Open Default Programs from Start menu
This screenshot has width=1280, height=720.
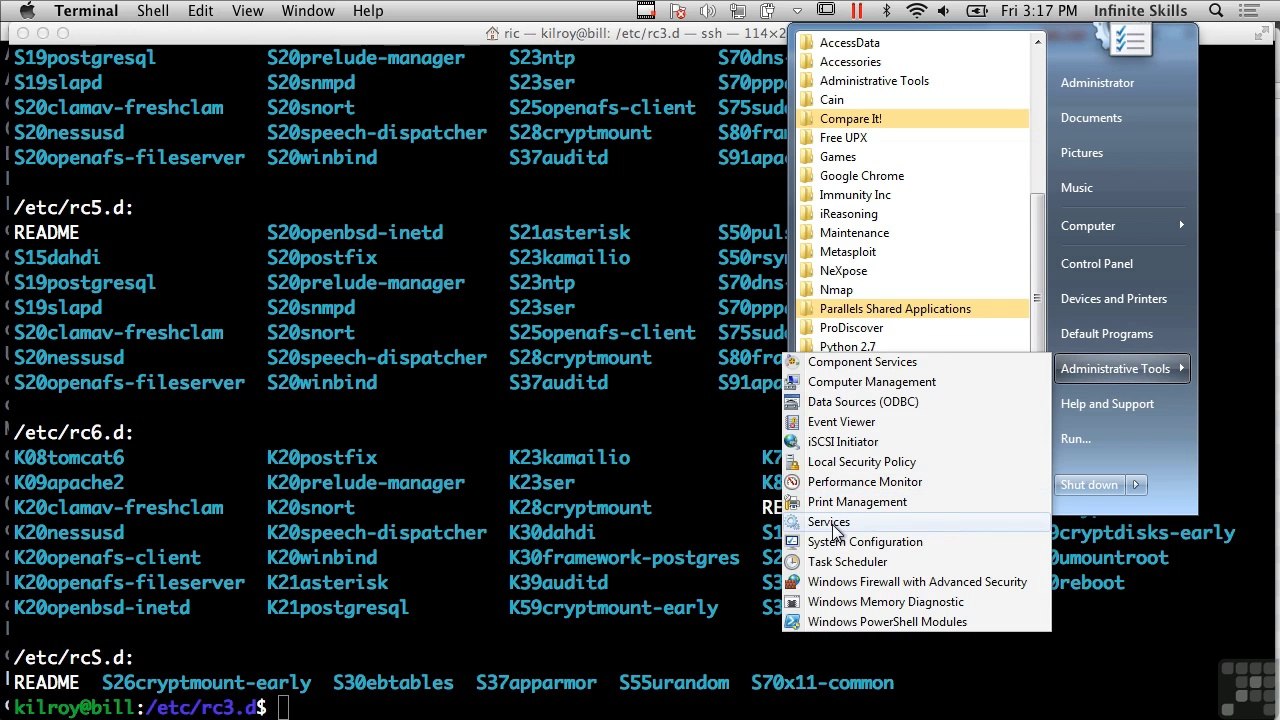point(1107,334)
